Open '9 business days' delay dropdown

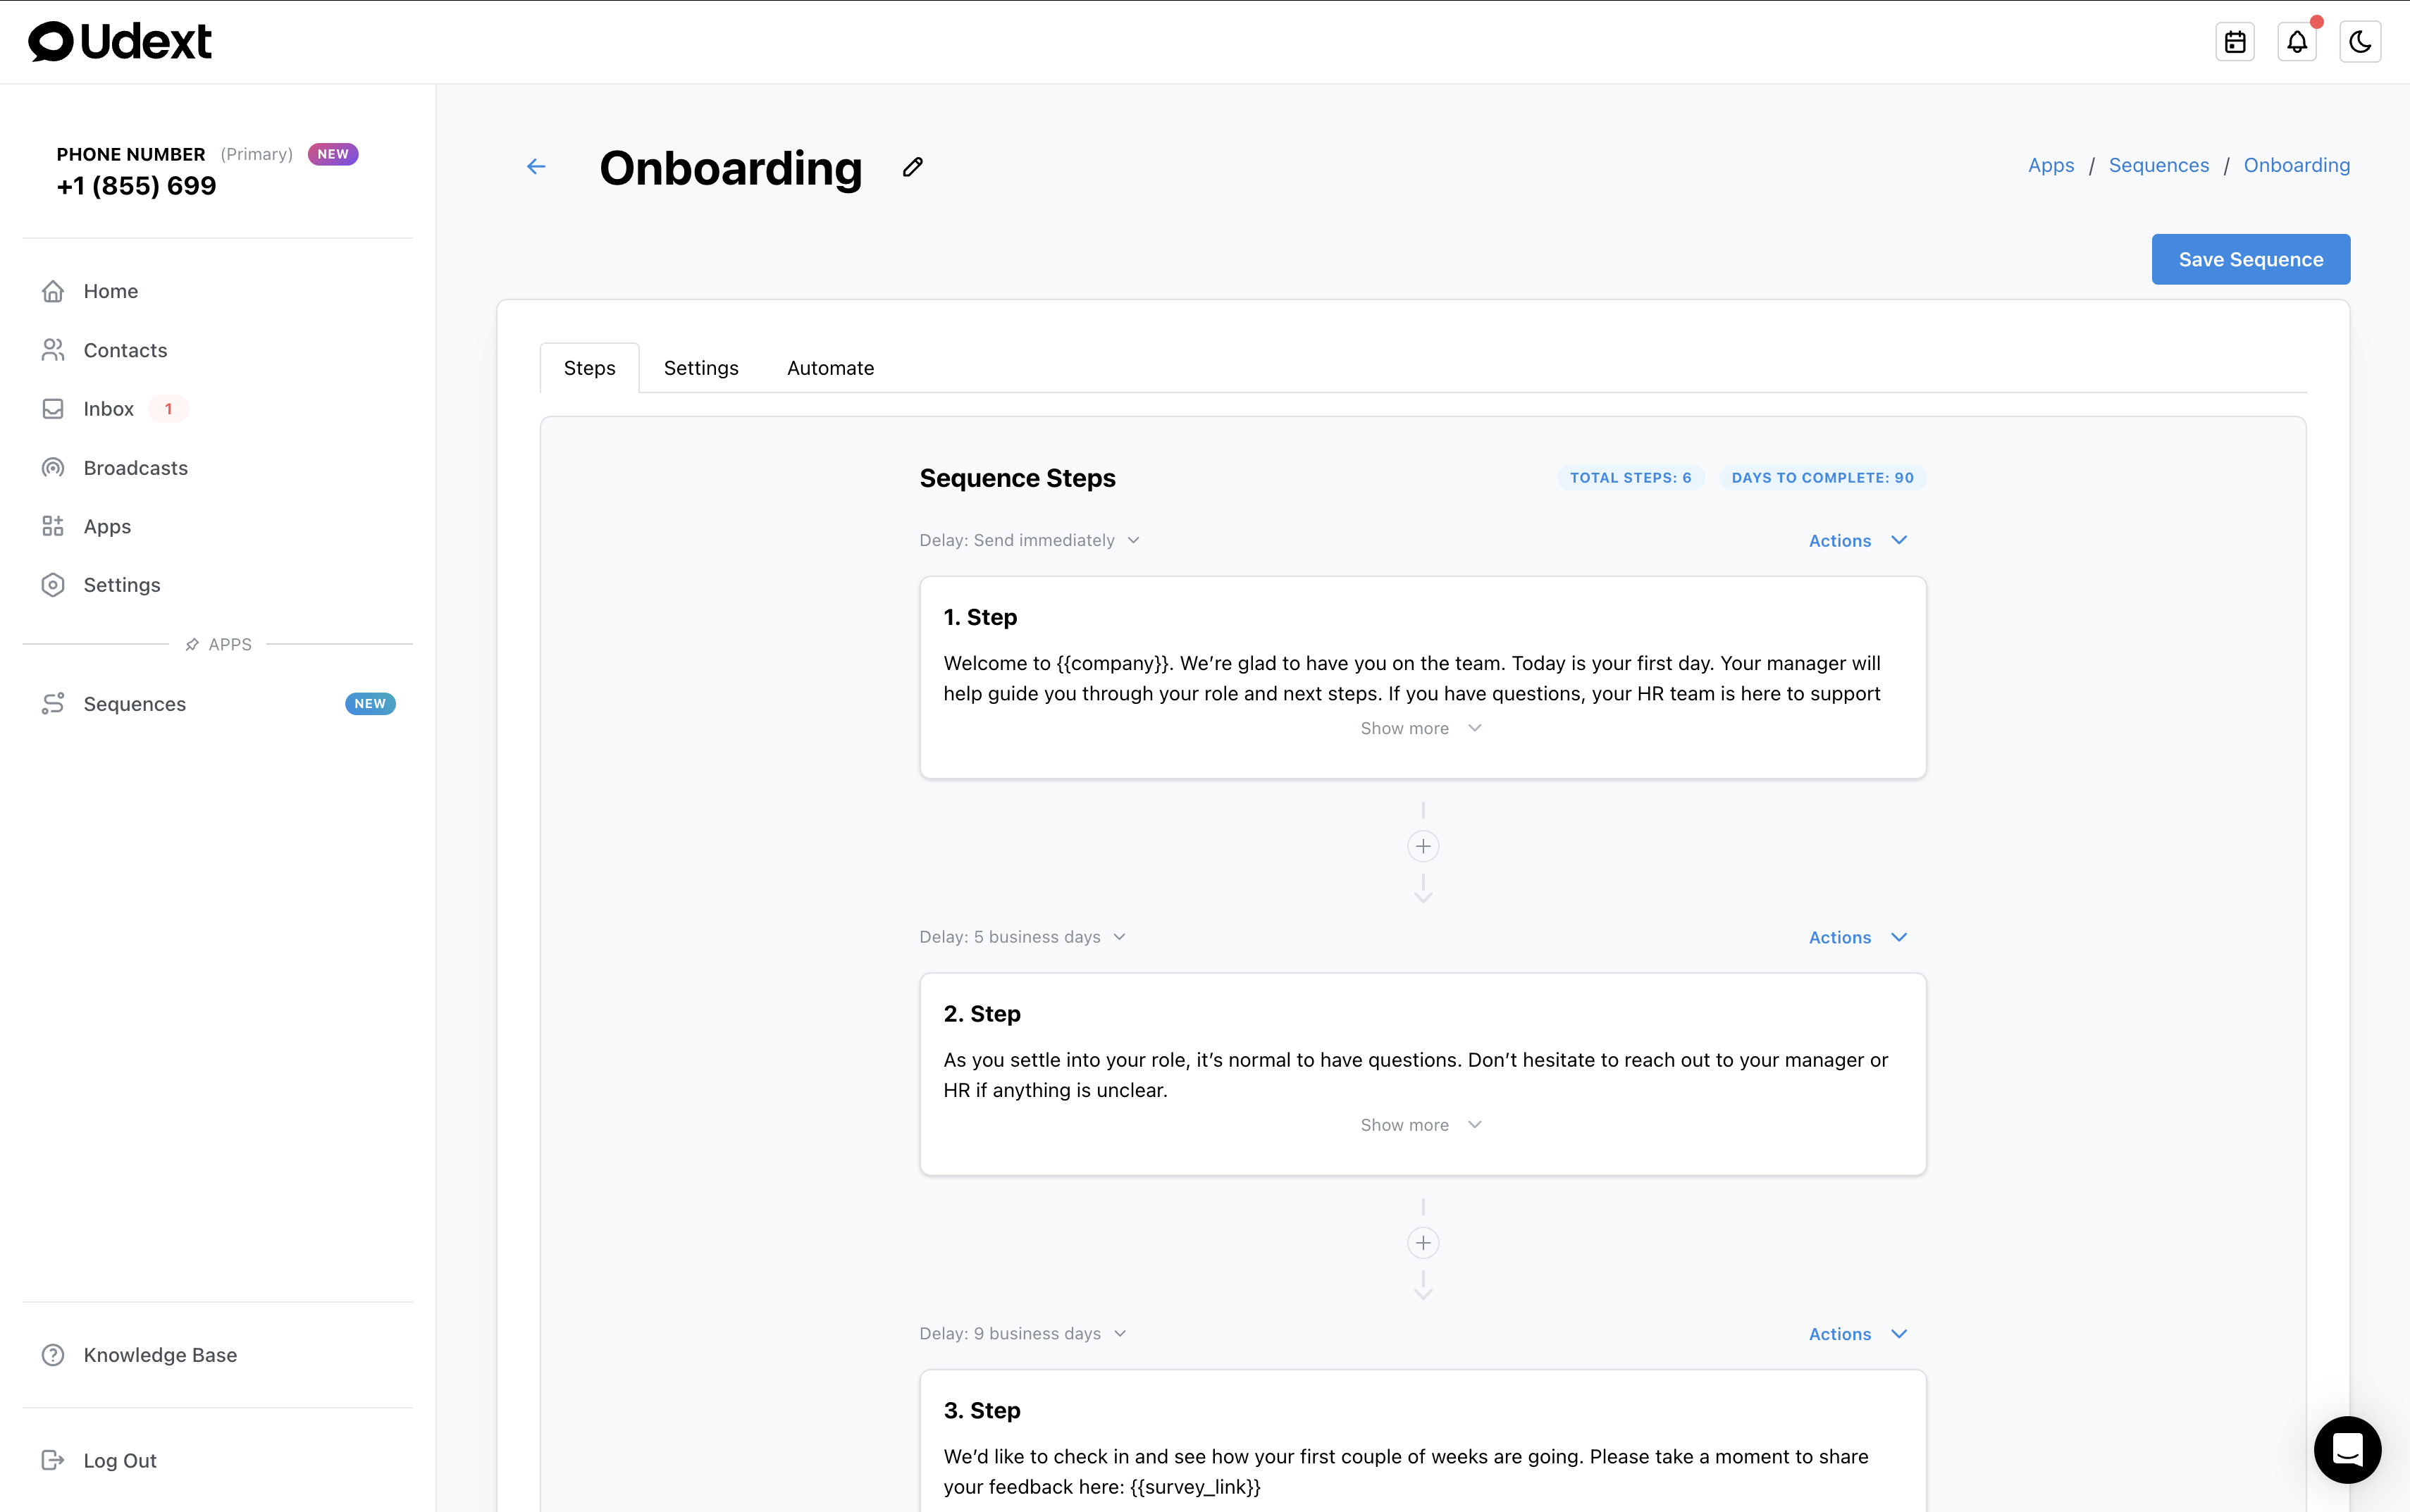coord(1023,1334)
